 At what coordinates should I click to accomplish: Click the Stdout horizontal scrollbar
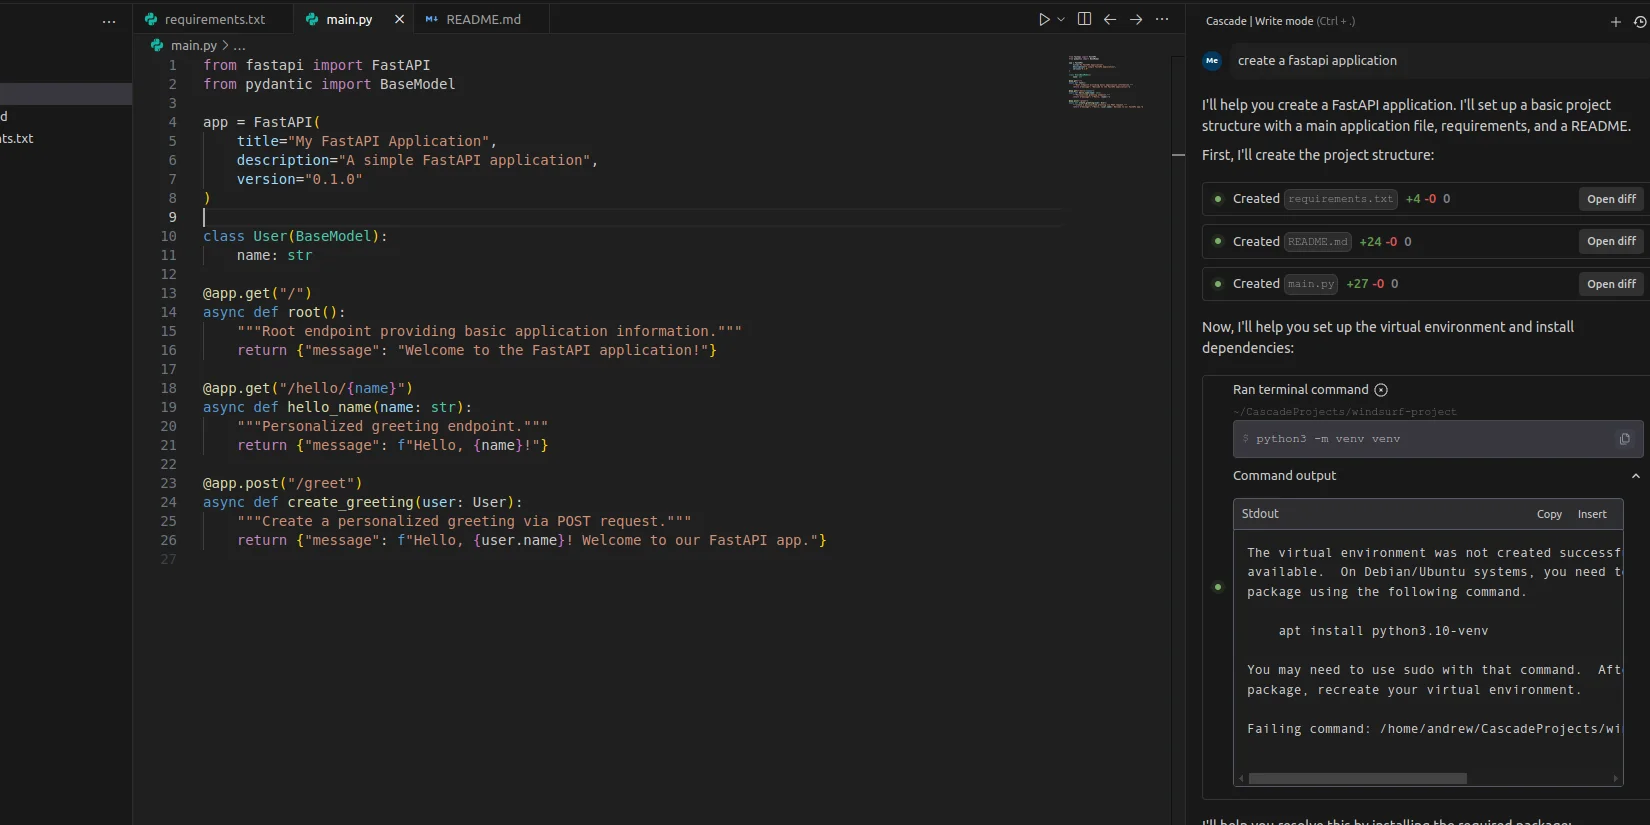[x=1357, y=778]
